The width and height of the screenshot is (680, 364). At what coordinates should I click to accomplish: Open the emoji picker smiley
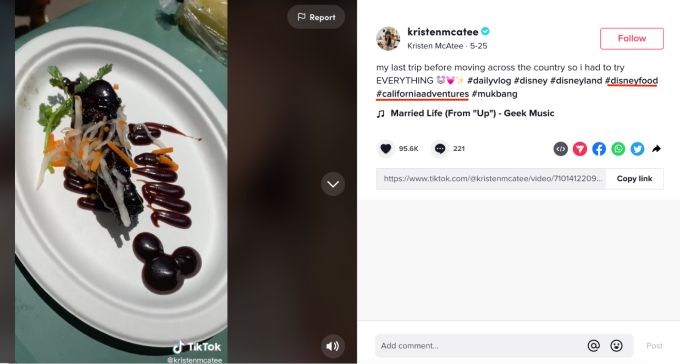(616, 346)
